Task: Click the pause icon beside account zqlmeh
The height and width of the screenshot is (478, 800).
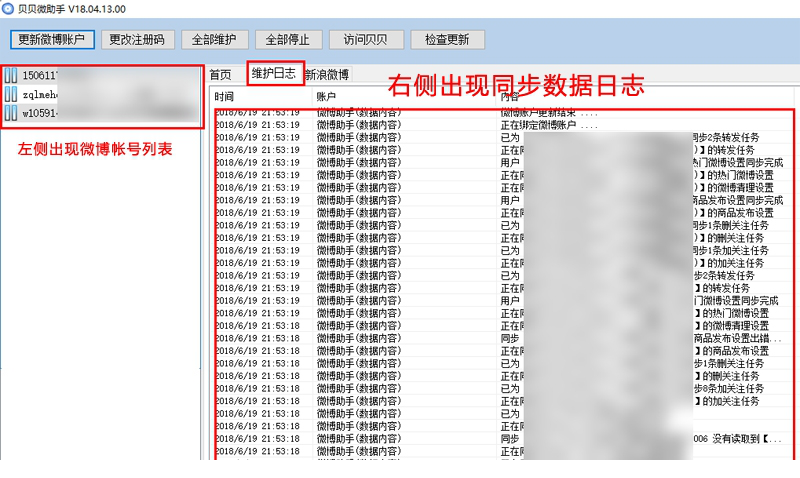Action: coord(11,94)
